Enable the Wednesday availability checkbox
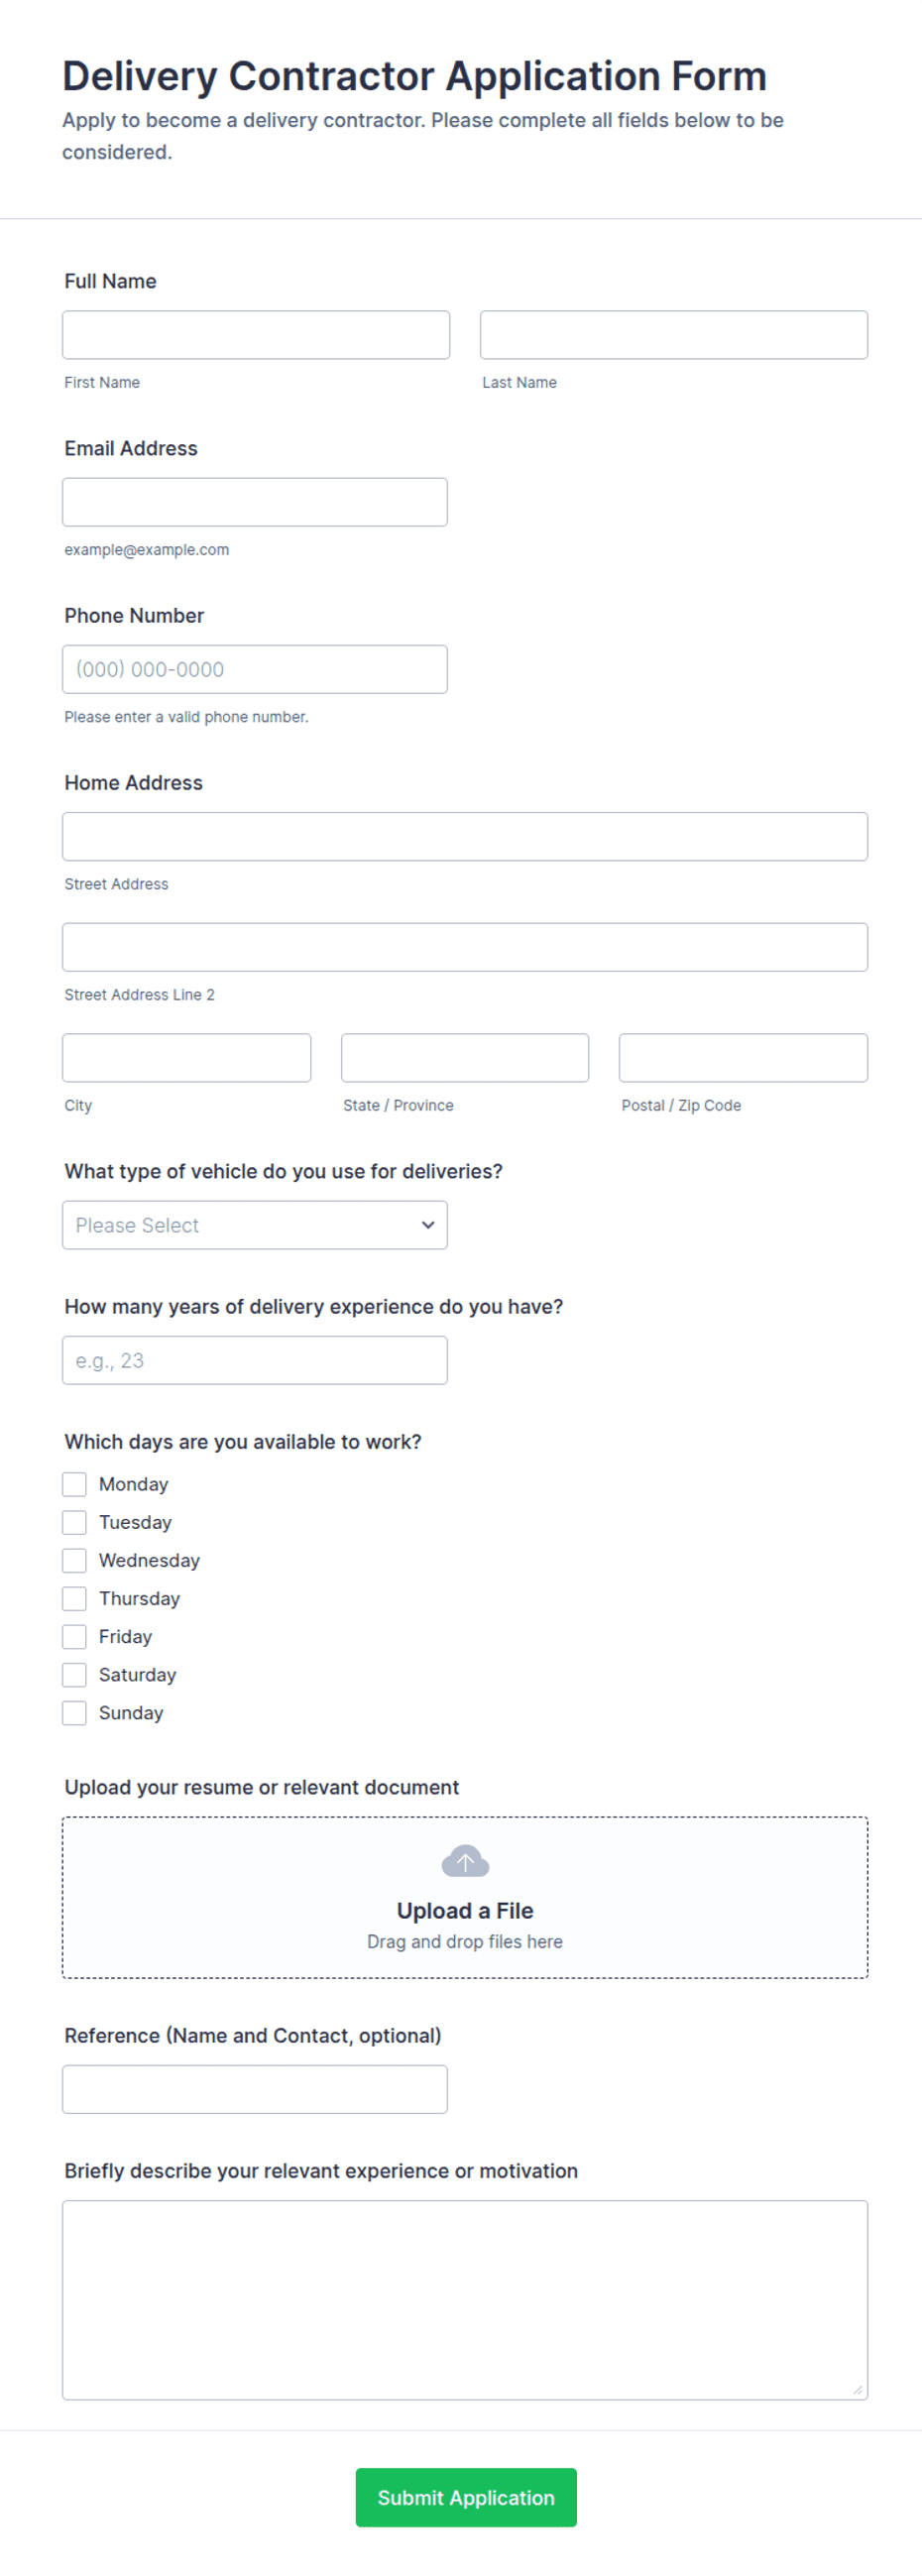Image resolution: width=922 pixels, height=2576 pixels. pos(74,1560)
